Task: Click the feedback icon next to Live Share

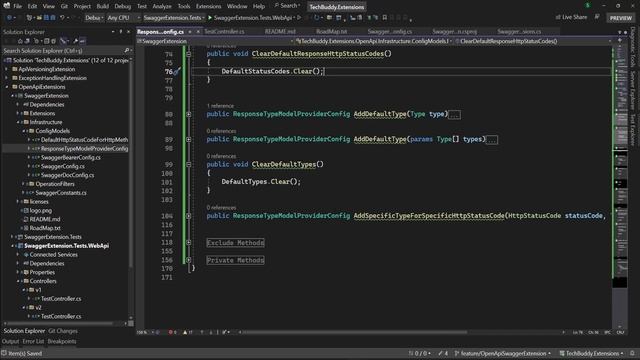Action: pos(597,17)
